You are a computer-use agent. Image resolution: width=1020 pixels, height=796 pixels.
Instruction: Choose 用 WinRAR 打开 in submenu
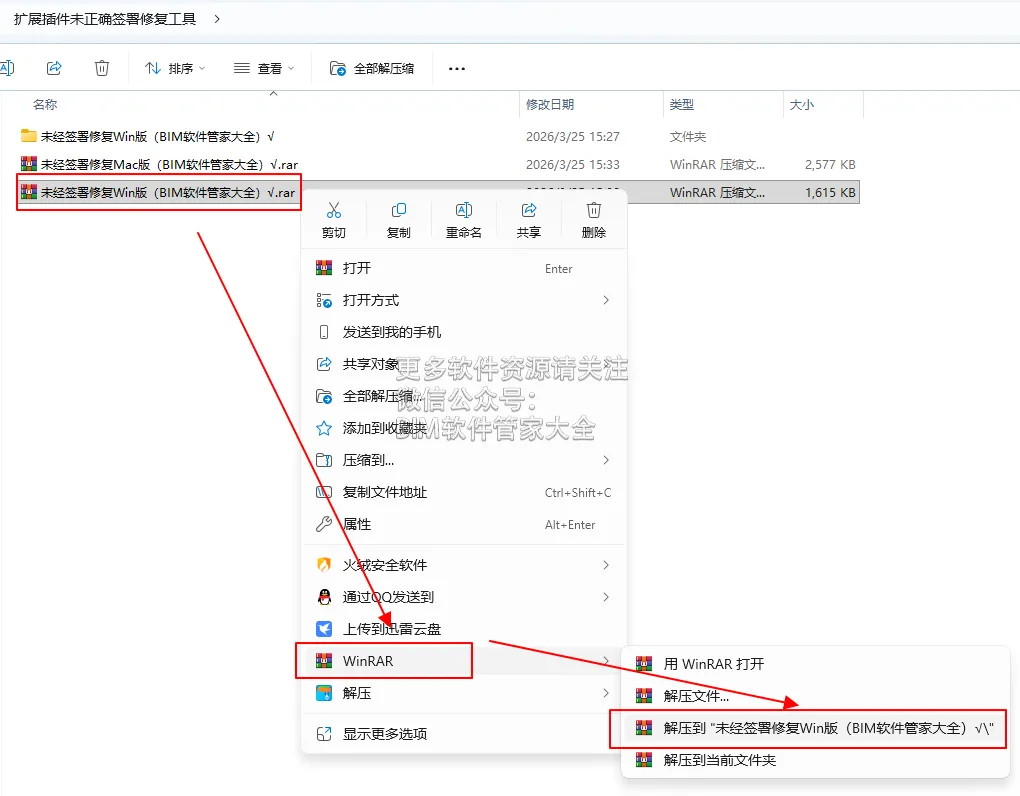[x=815, y=664]
